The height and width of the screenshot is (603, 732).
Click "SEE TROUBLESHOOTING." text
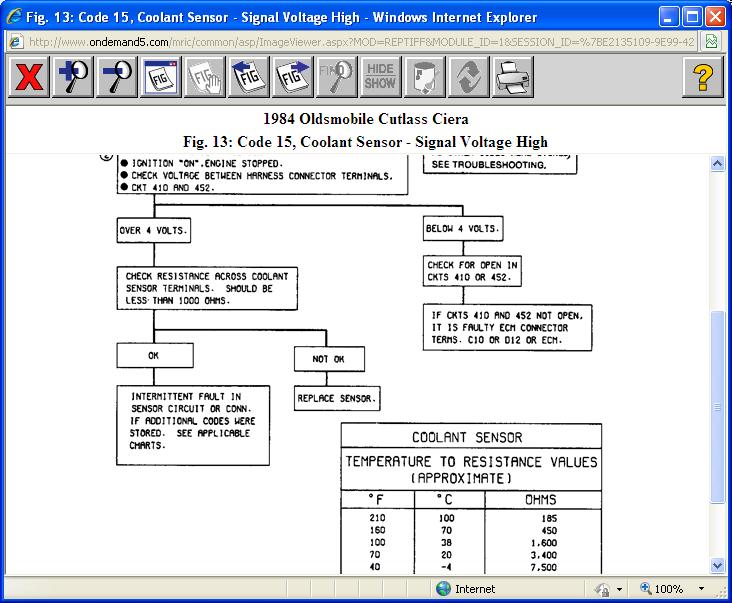click(489, 165)
